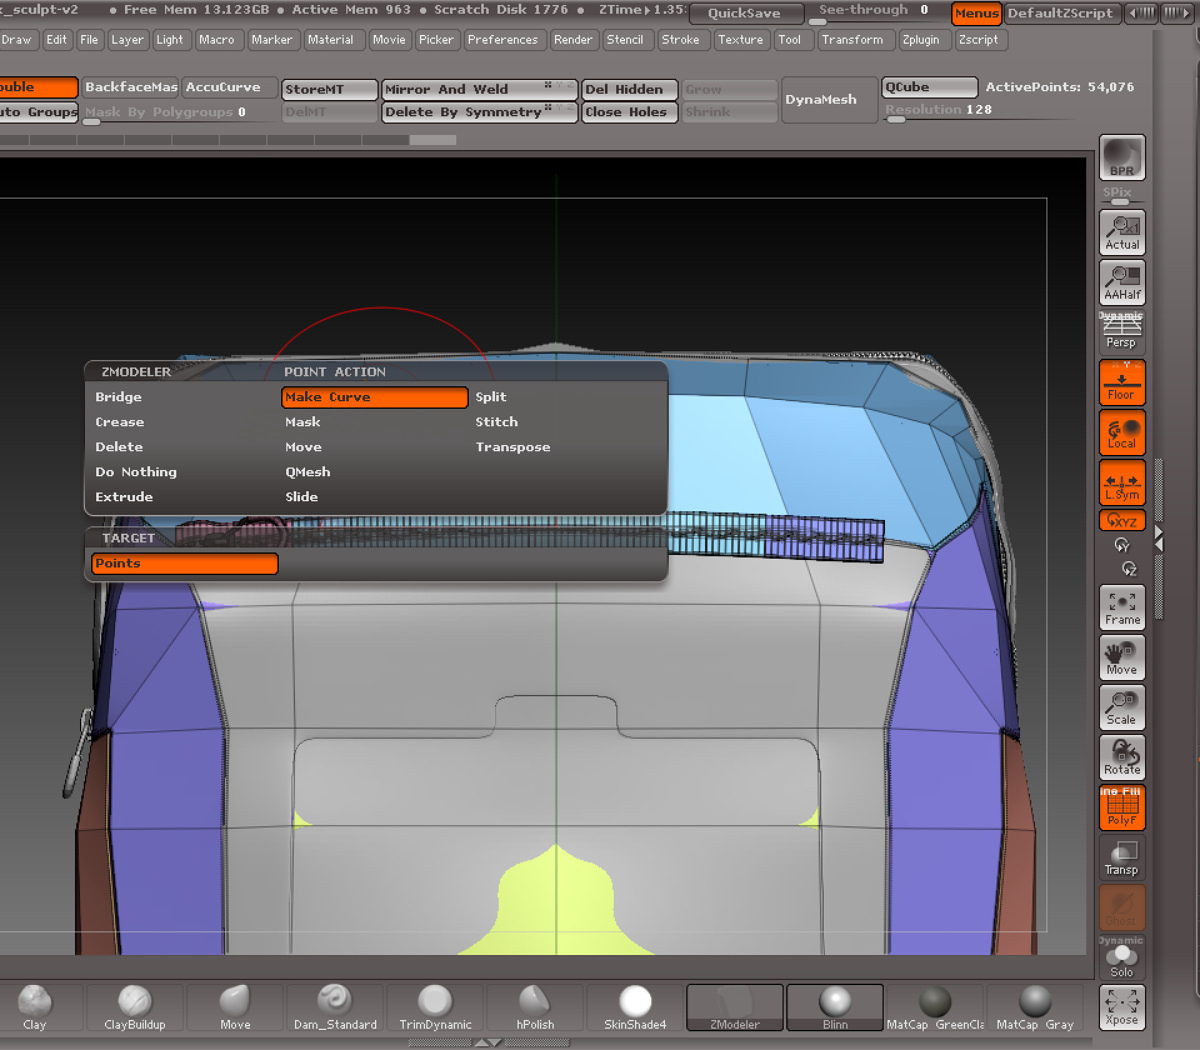Choose the MatCap GreenClay material

coord(935,1007)
